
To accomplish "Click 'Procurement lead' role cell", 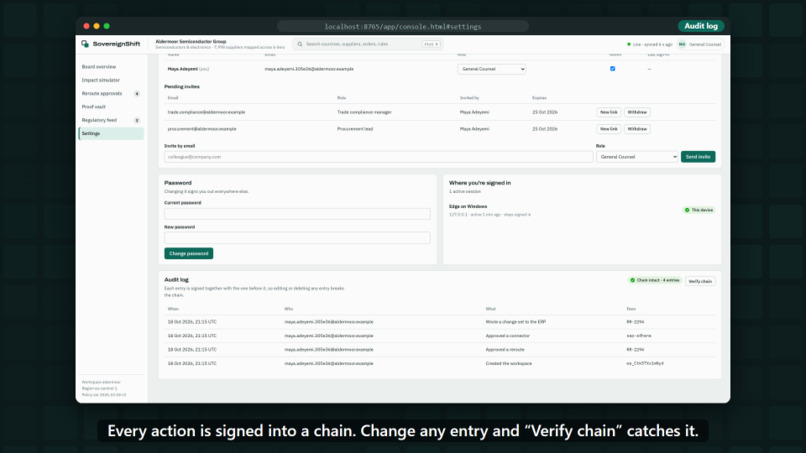I will 355,129.
